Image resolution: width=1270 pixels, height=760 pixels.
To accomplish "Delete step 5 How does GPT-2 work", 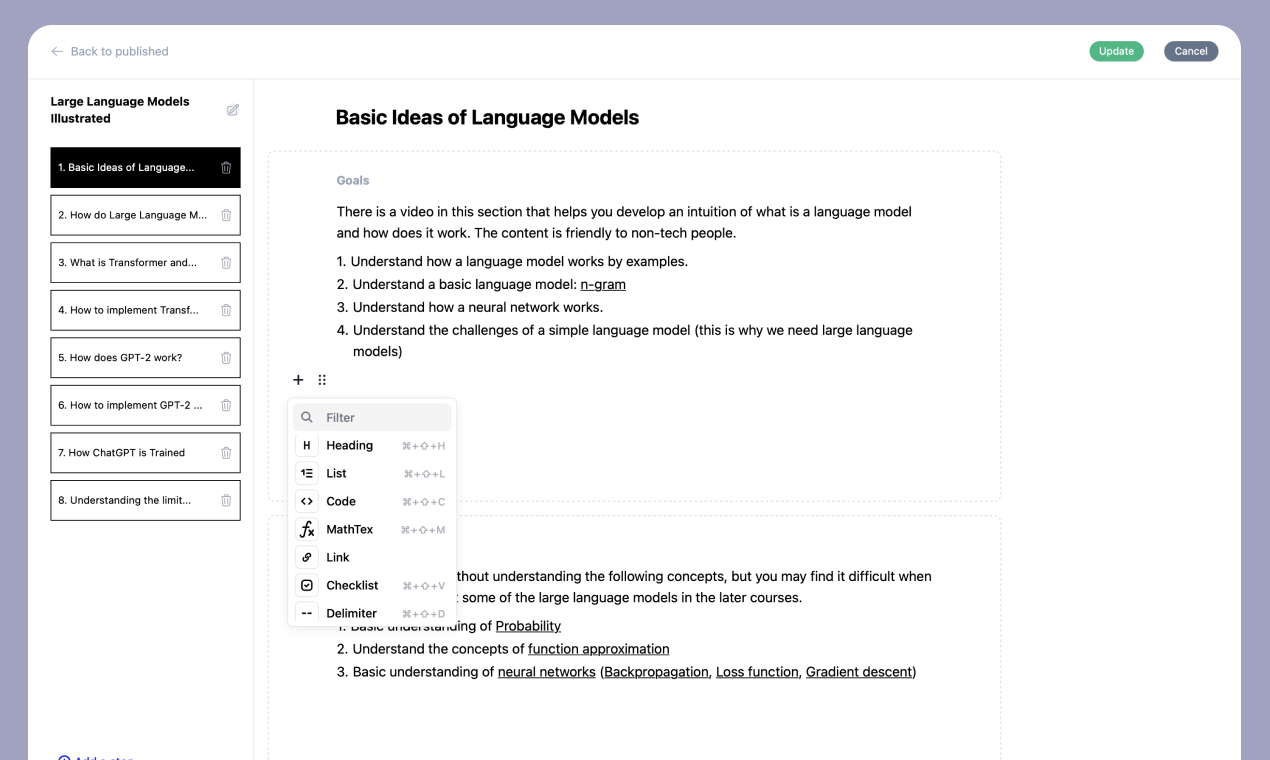I will [226, 358].
